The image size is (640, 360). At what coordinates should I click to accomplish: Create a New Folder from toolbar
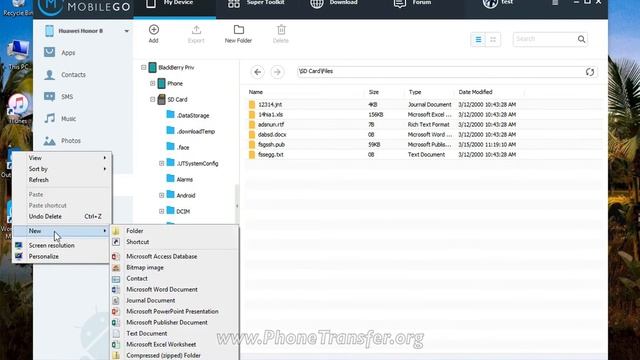[238, 34]
